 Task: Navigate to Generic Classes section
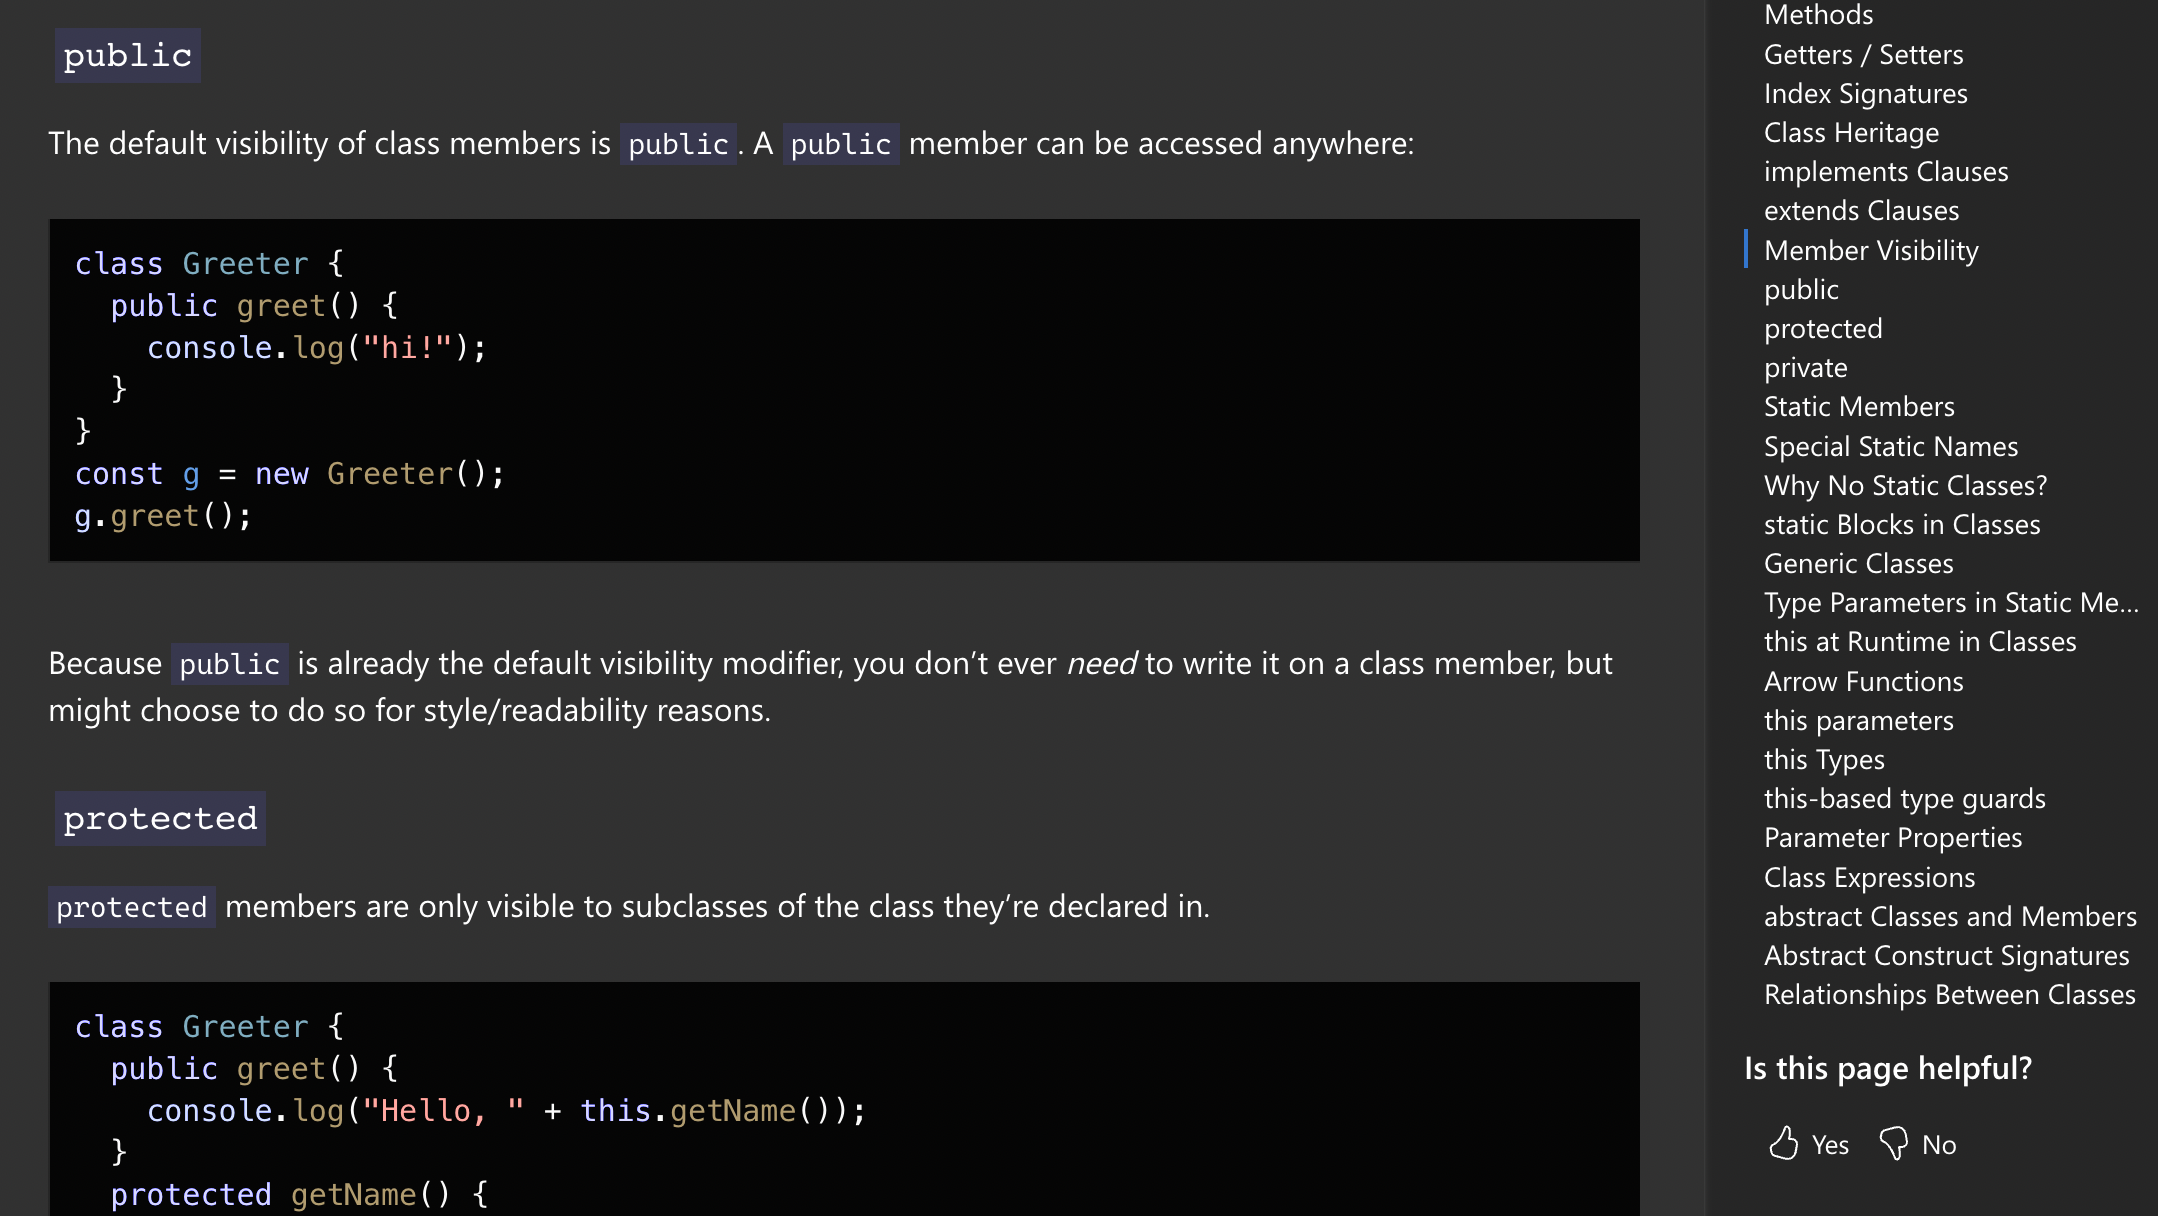point(1857,564)
